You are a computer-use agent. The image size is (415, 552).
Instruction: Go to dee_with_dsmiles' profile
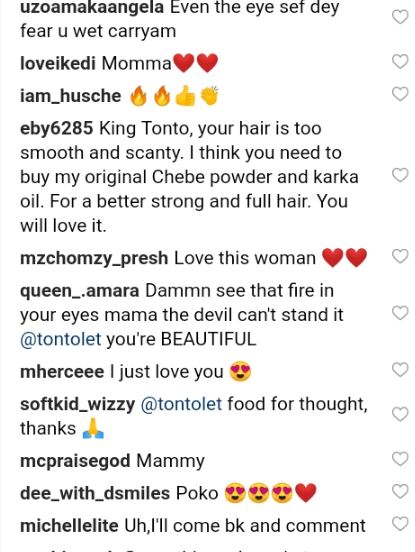click(95, 493)
